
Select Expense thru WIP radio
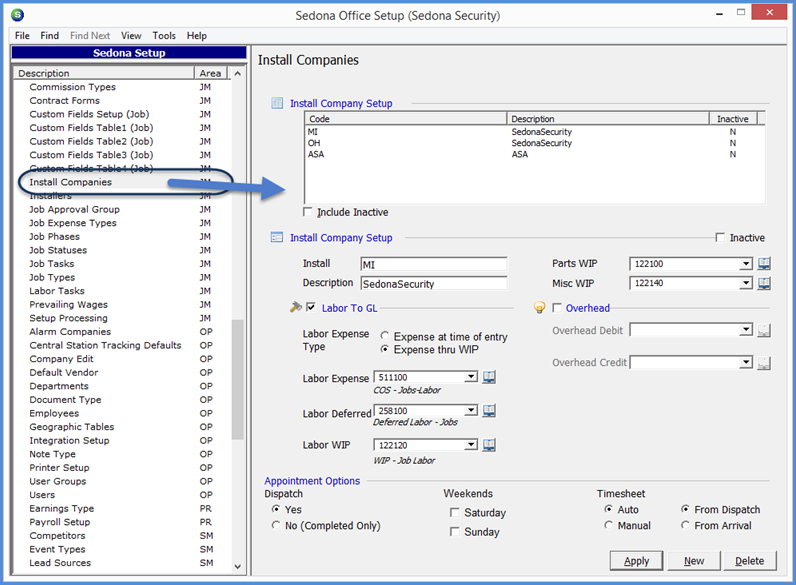coord(385,349)
